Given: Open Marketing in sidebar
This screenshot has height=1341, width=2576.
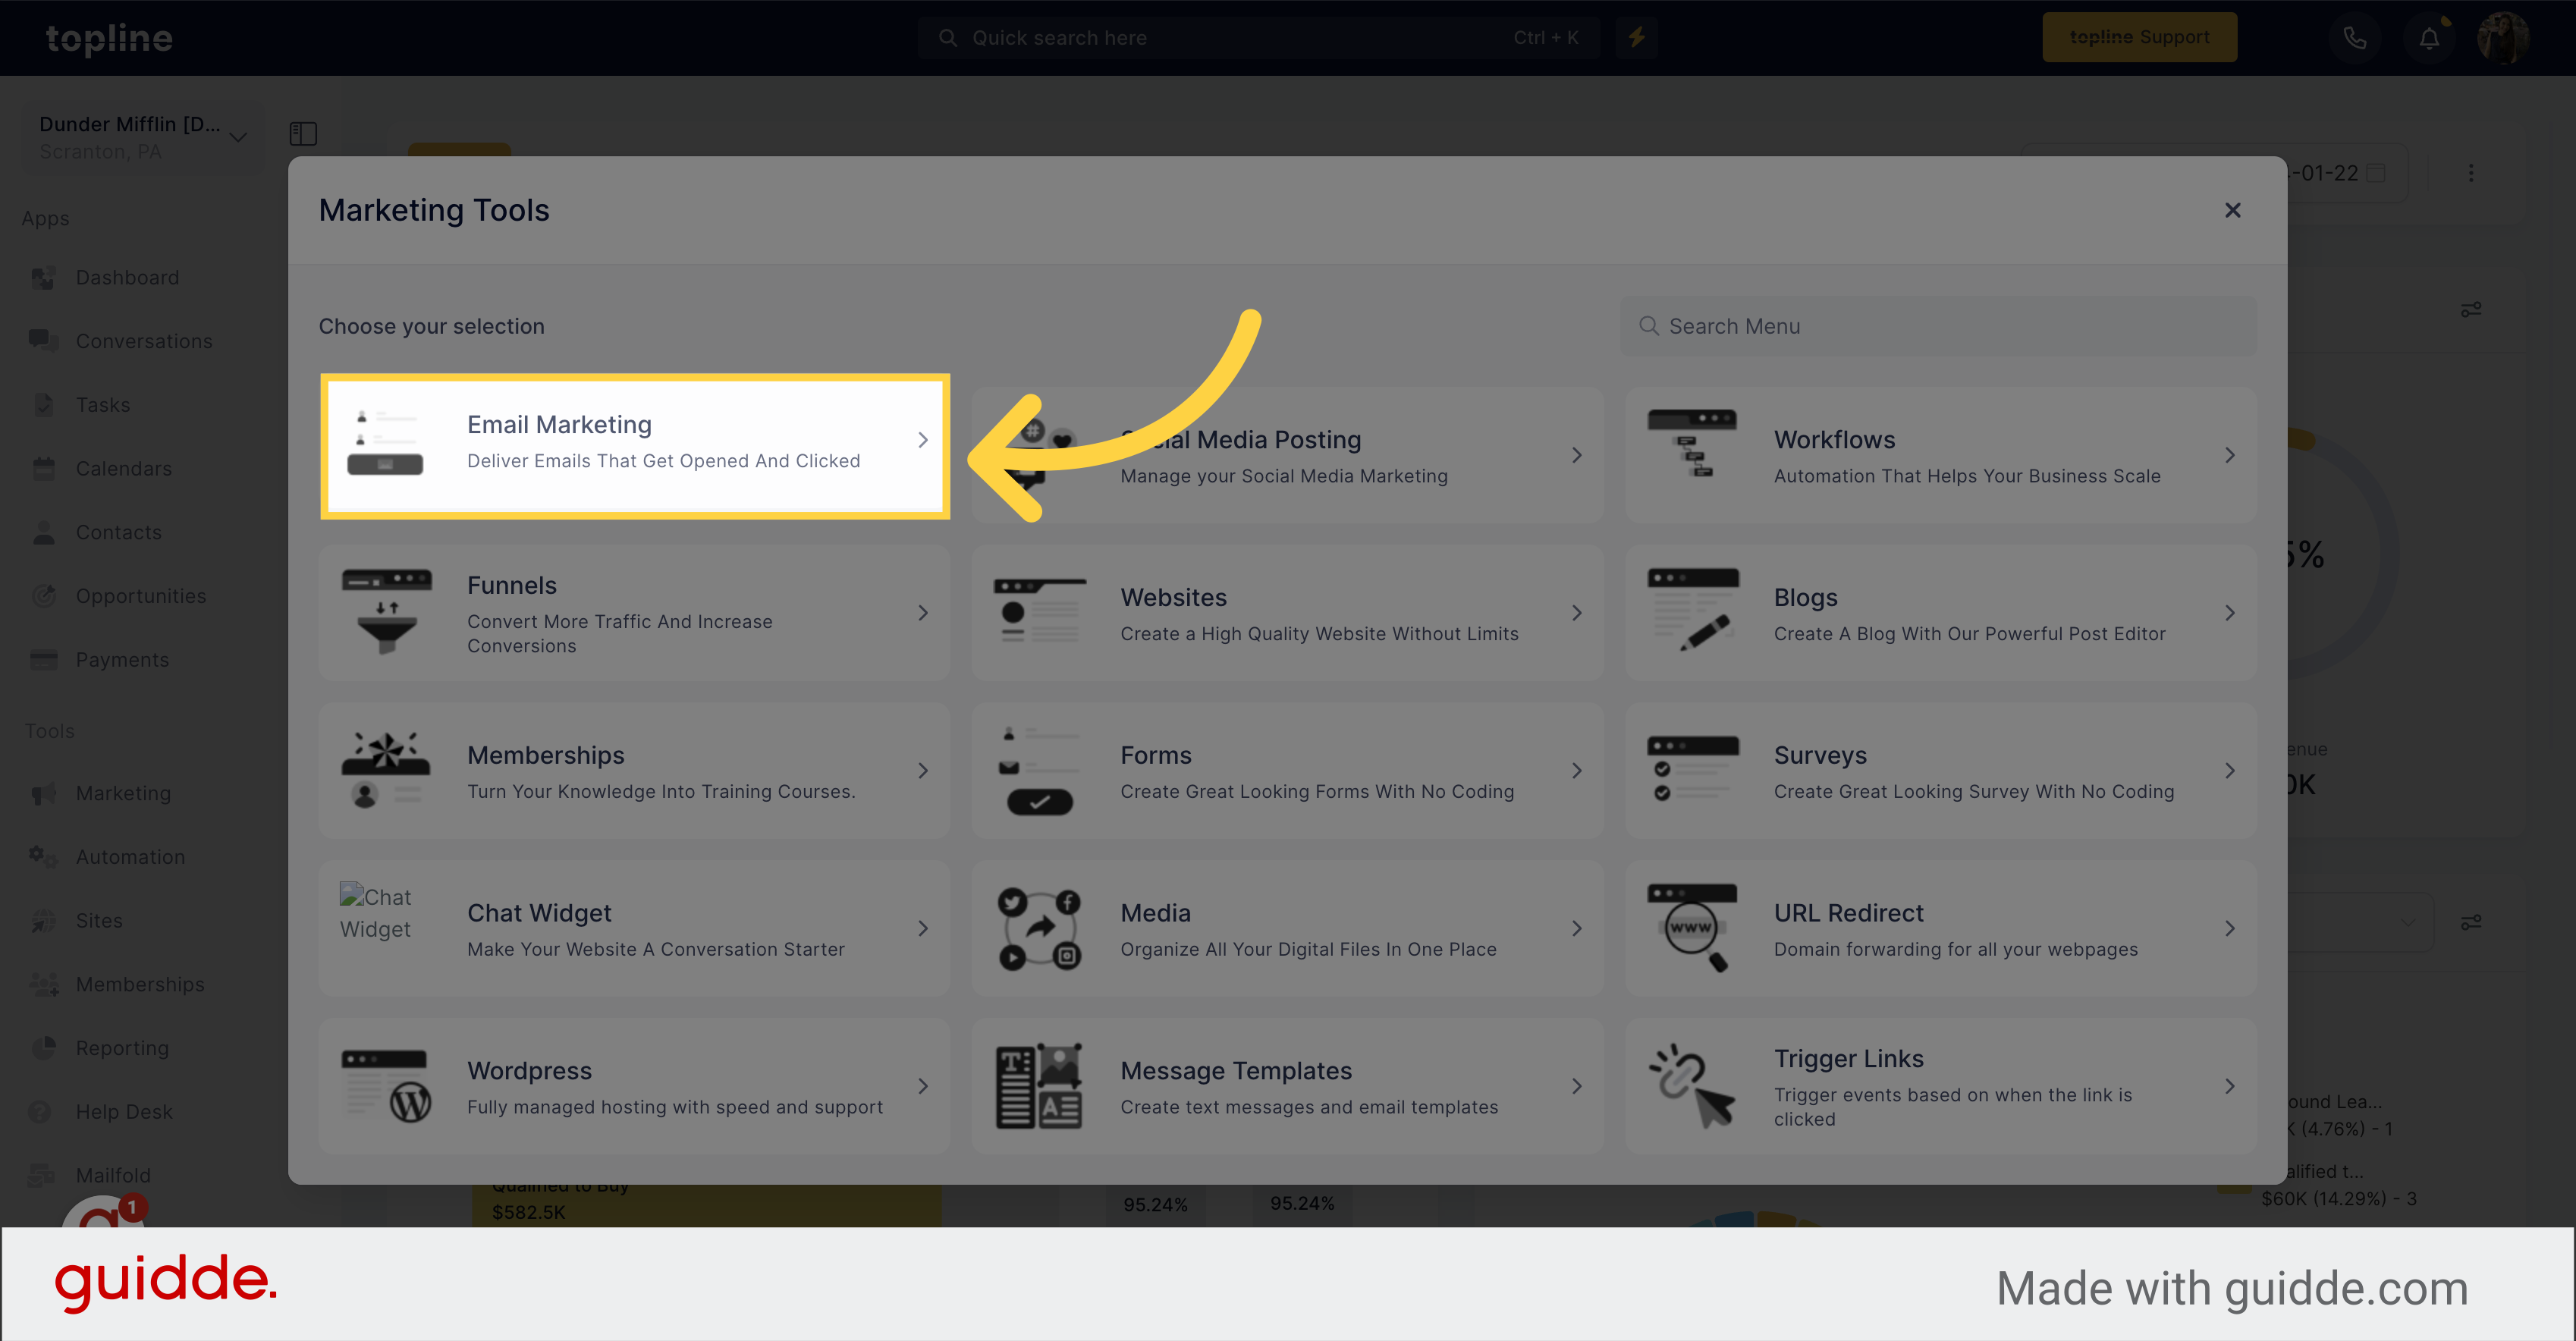Looking at the screenshot, I should click(123, 793).
